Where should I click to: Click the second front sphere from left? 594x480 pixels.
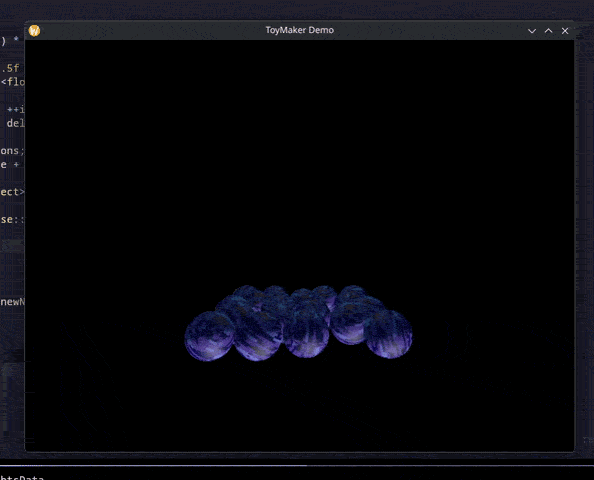[x=258, y=336]
